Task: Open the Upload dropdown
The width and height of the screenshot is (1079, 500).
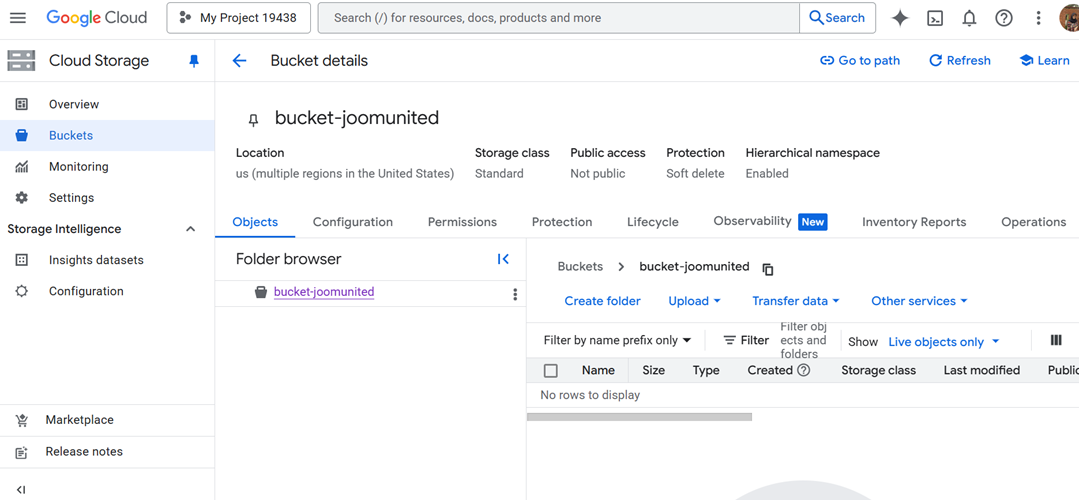Action: 694,301
